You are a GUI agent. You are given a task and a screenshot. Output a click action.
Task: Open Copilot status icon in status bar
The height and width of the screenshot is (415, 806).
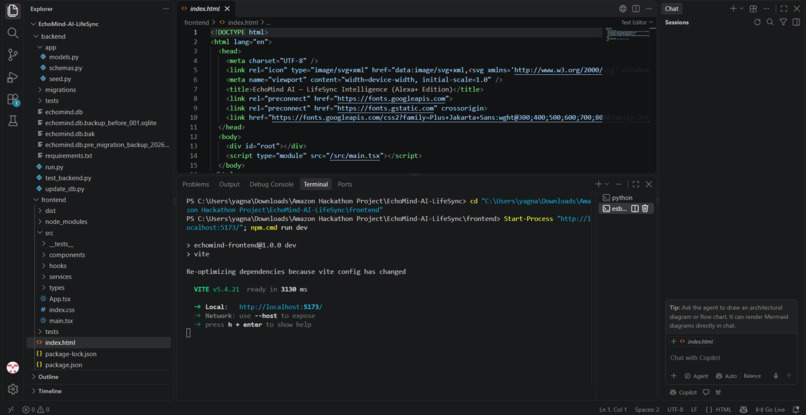point(744,409)
